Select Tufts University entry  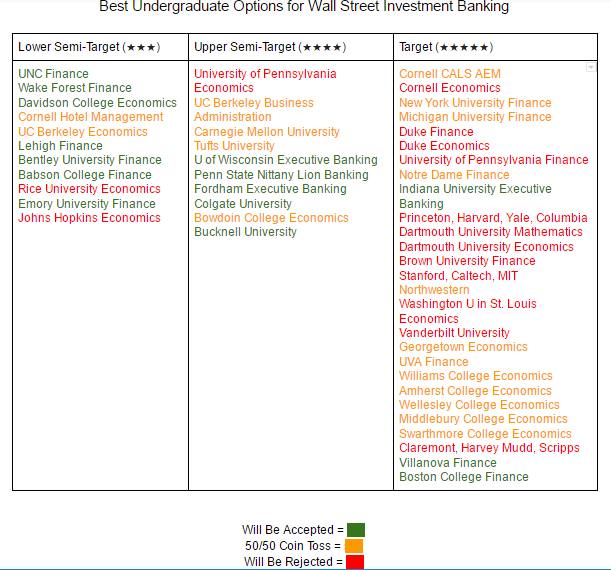coord(234,146)
